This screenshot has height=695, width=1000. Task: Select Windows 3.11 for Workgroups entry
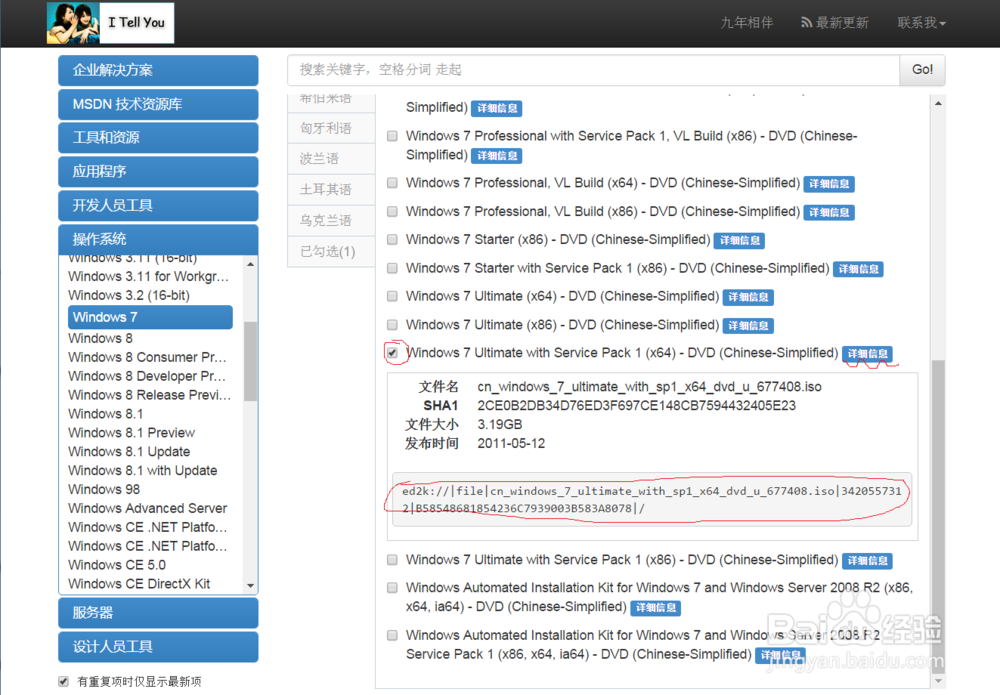coord(148,276)
